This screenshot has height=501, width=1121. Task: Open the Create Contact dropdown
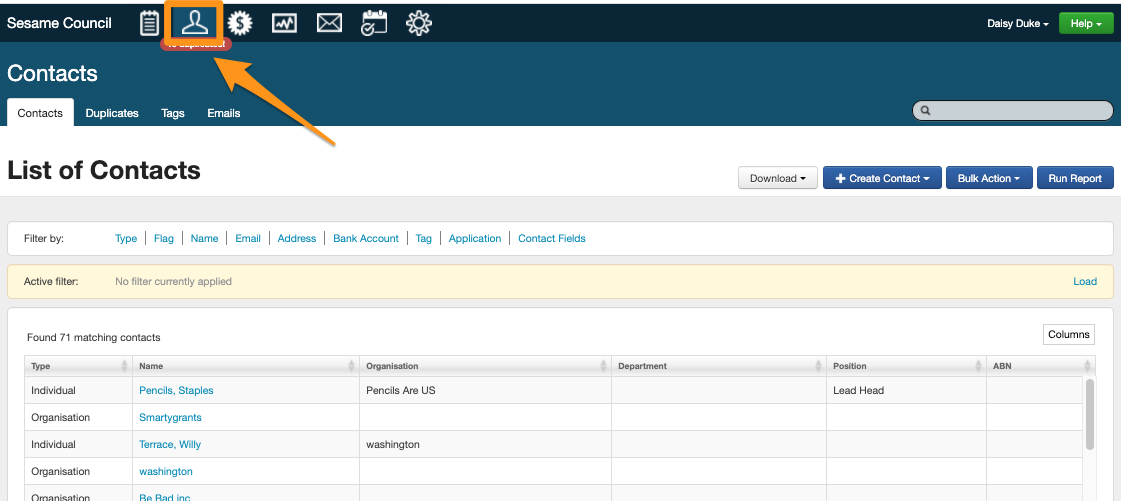[x=882, y=178]
